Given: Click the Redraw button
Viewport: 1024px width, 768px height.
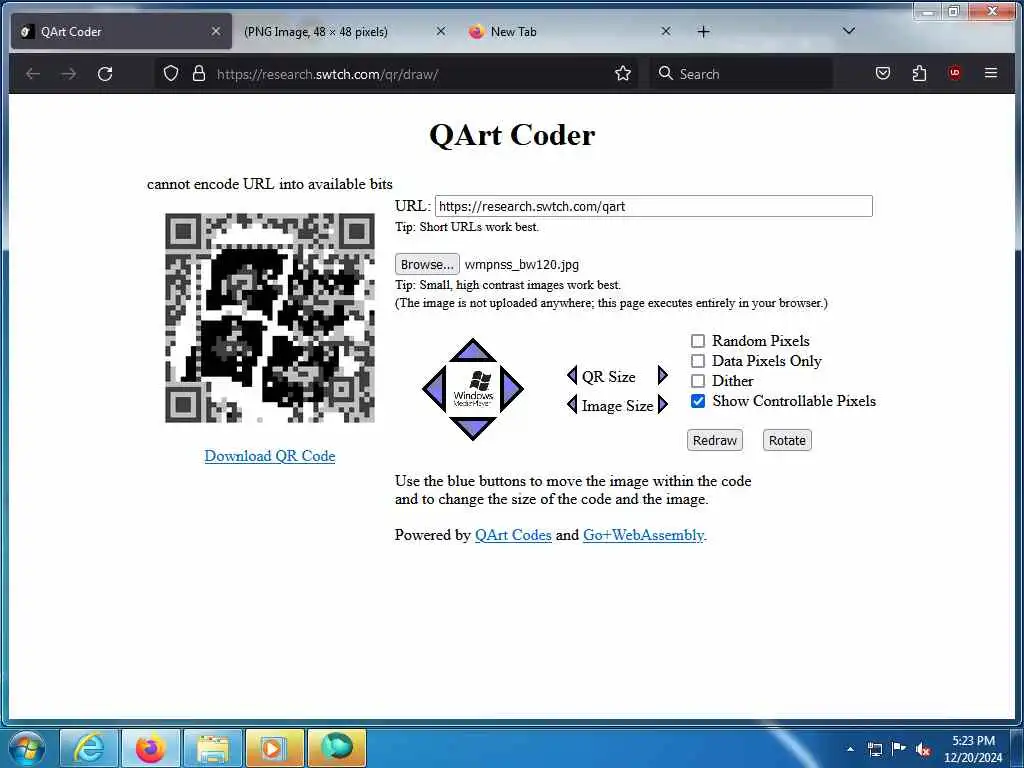Looking at the screenshot, I should pos(714,440).
